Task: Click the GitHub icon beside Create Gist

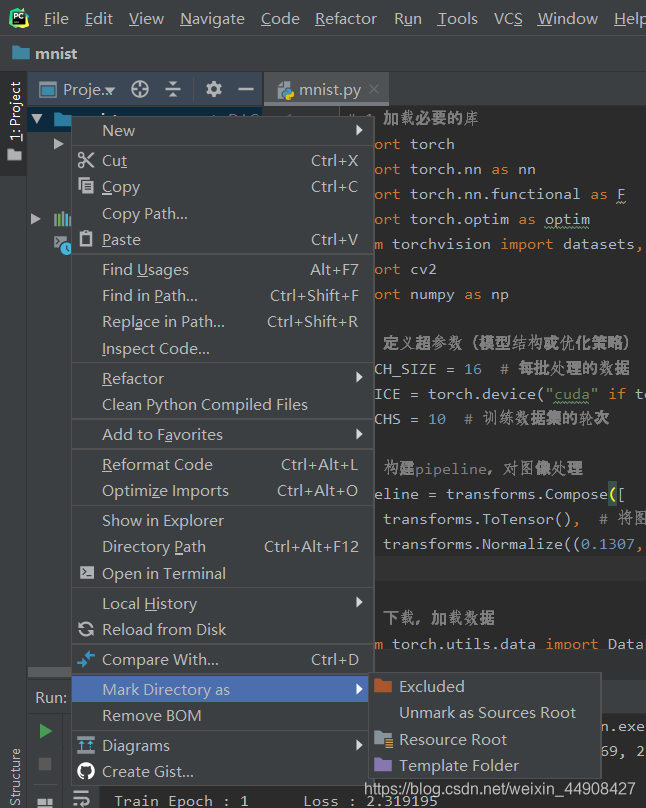Action: (85, 772)
